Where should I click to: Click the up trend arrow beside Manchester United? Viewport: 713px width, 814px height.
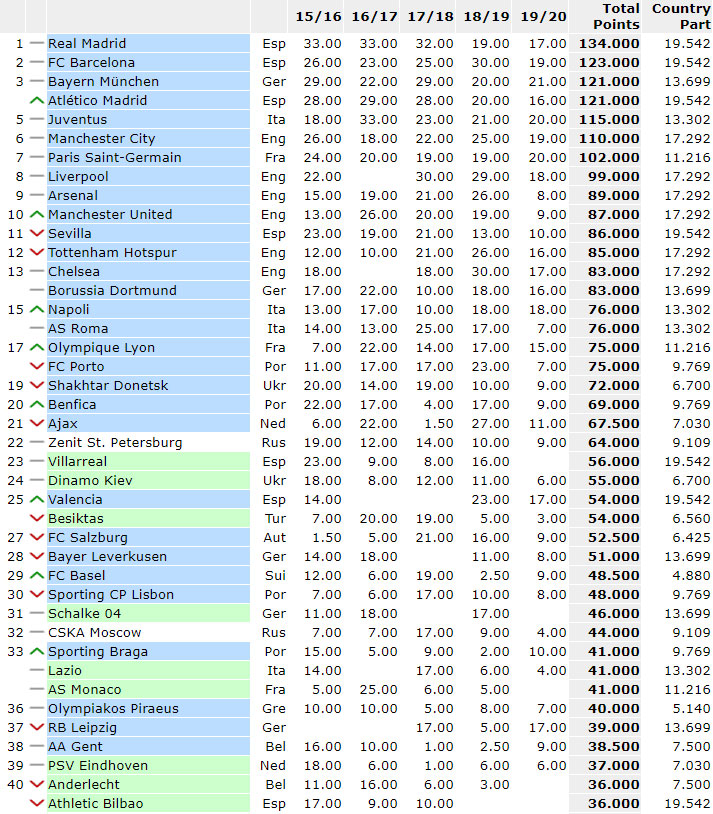pyautogui.click(x=37, y=215)
